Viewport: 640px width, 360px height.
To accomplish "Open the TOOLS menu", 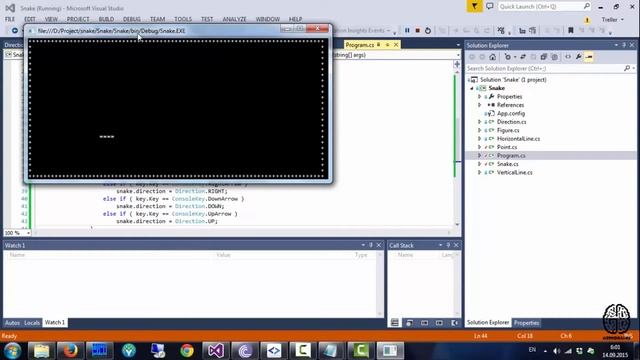I will pyautogui.click(x=183, y=19).
